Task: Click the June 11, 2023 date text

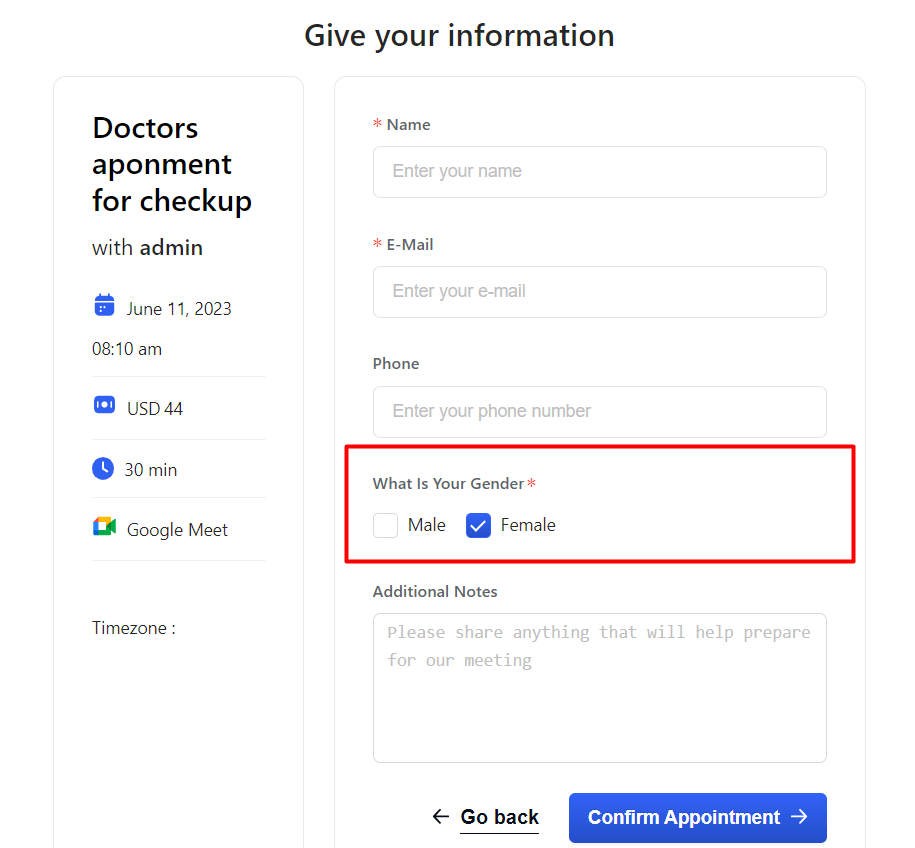Action: pos(179,309)
